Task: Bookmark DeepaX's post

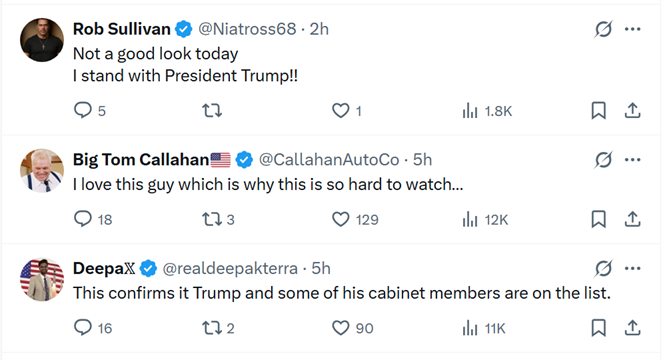Action: click(x=599, y=328)
